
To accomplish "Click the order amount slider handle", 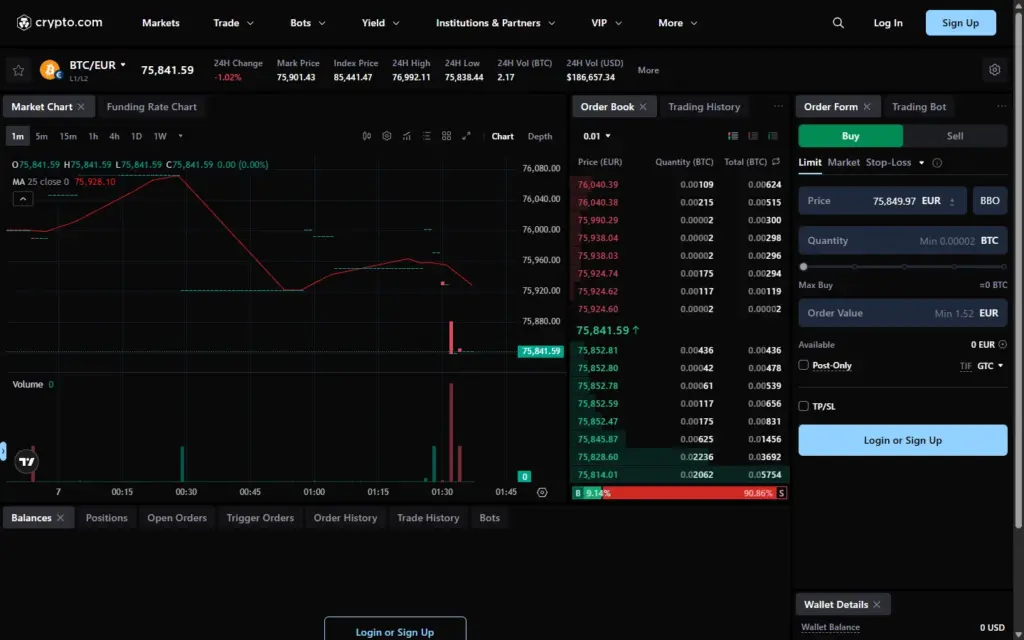I will tap(803, 266).
